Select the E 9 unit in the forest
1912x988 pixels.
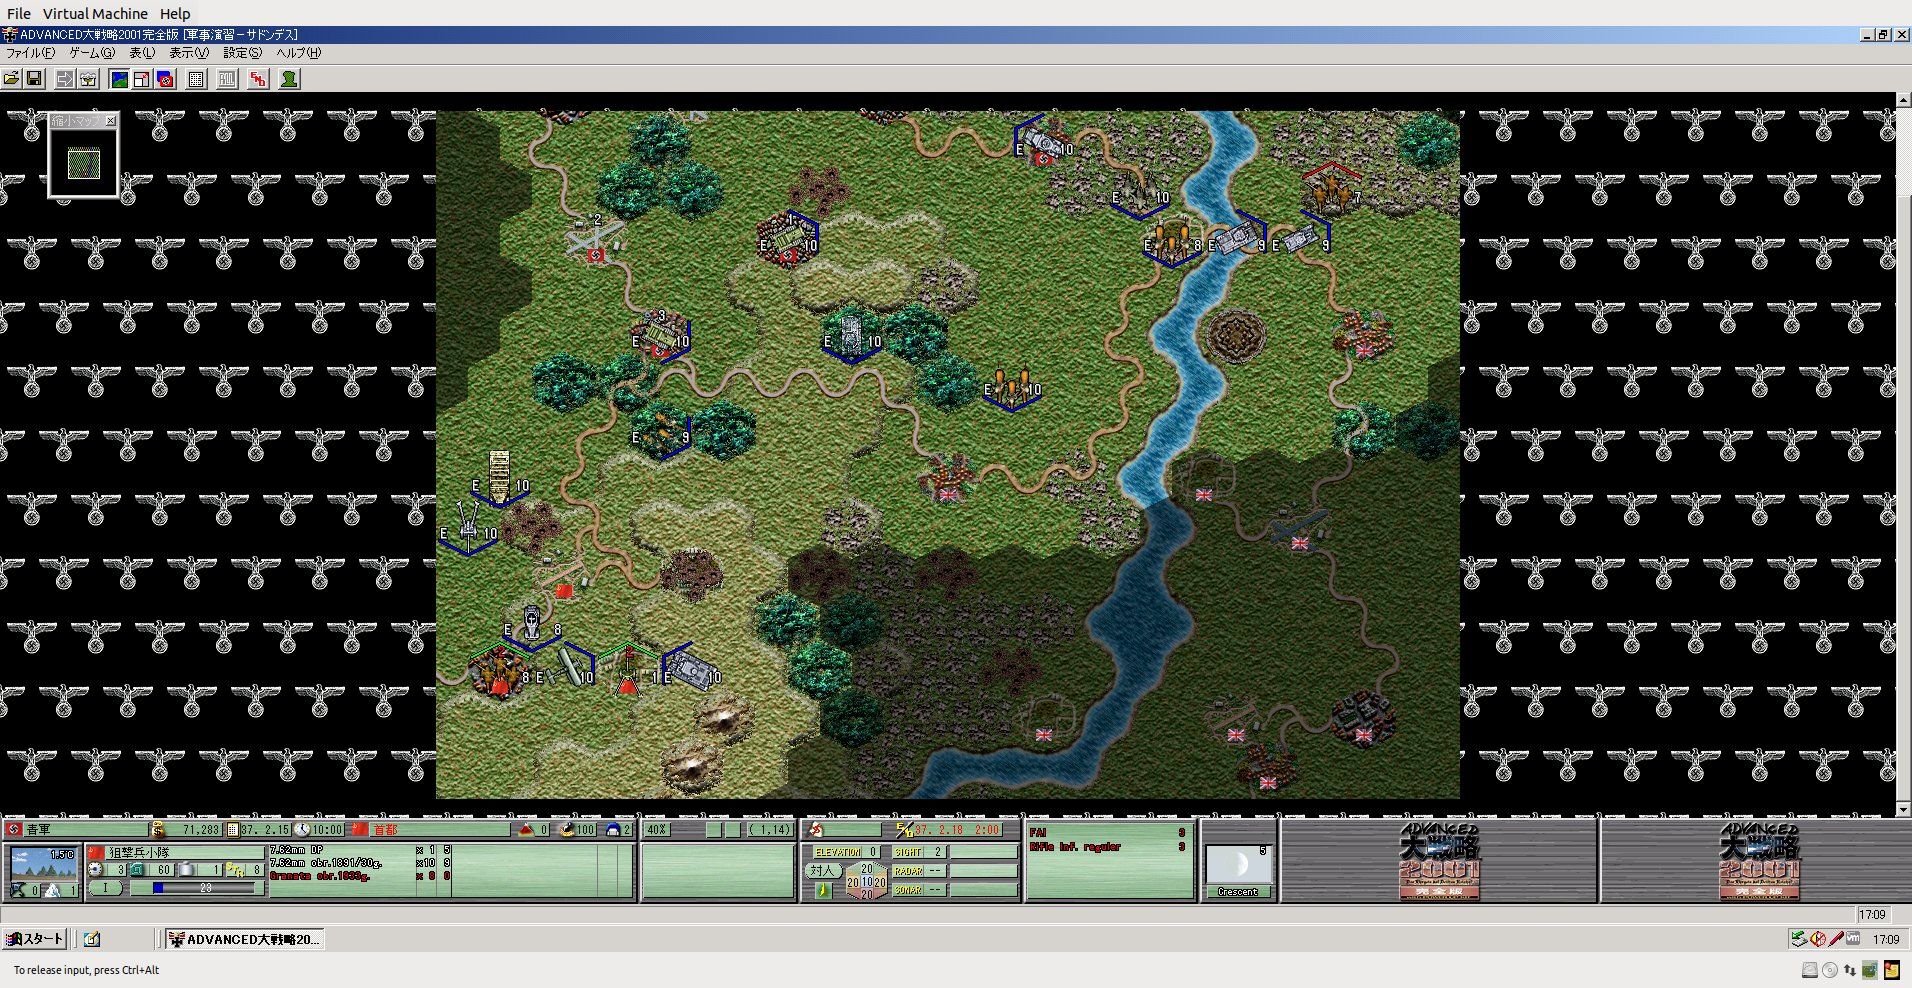click(660, 431)
